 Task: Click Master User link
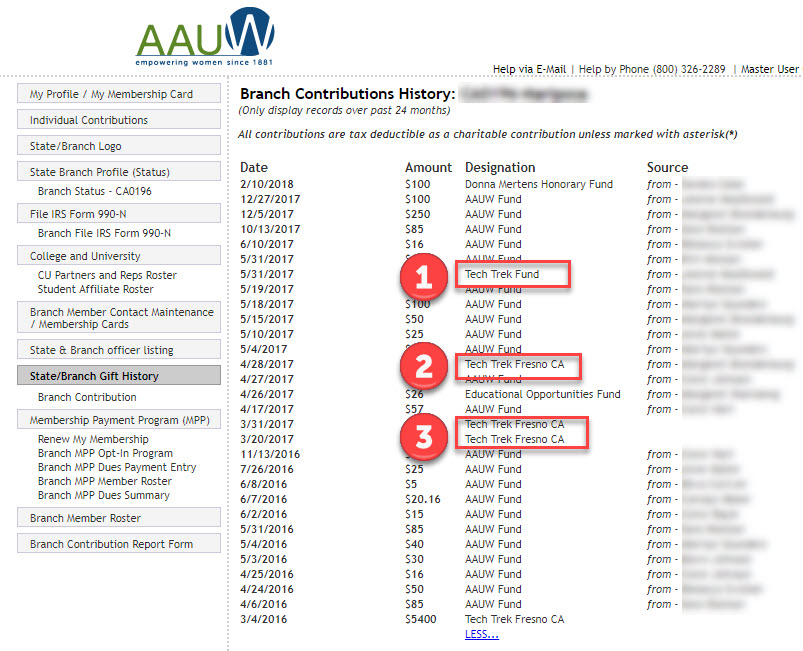click(x=770, y=69)
